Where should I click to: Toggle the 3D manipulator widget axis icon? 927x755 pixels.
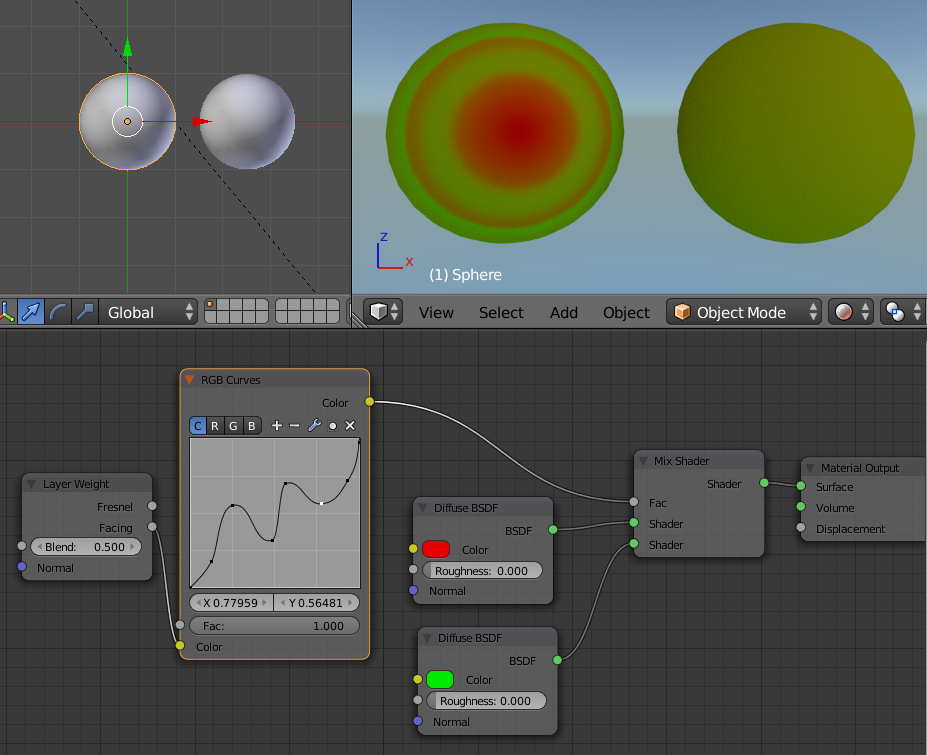8,313
